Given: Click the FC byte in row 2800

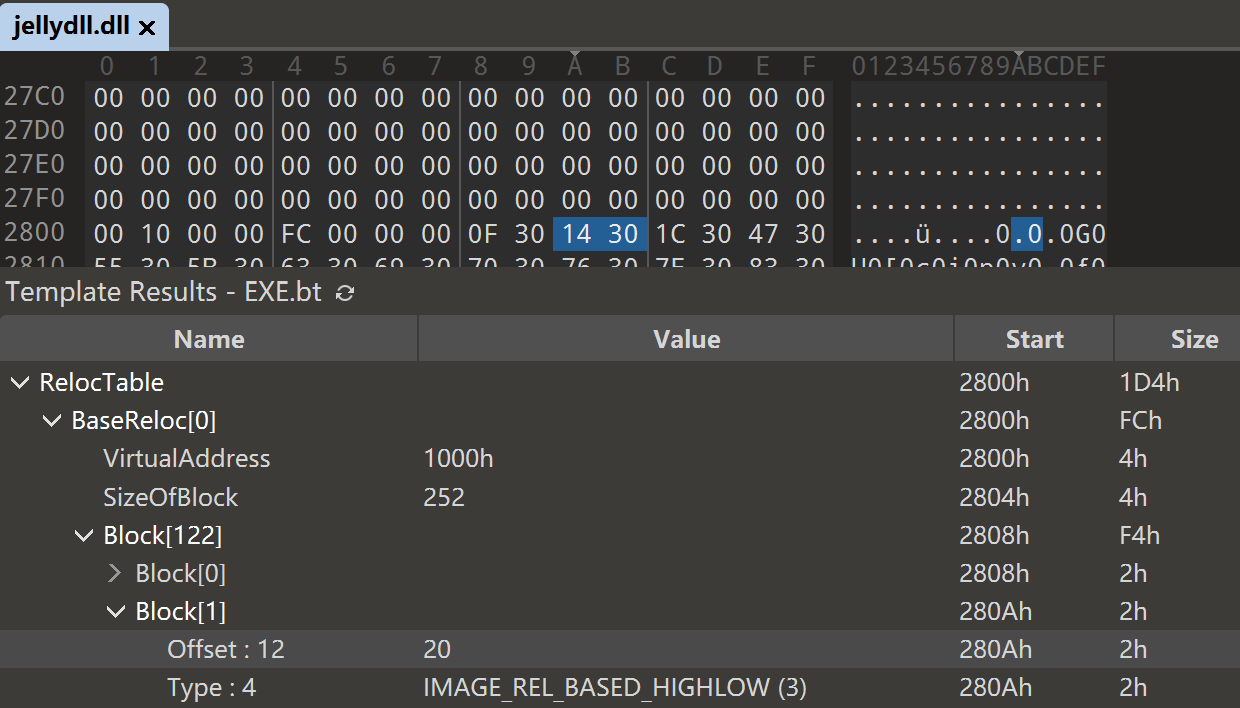Looking at the screenshot, I should tap(295, 234).
